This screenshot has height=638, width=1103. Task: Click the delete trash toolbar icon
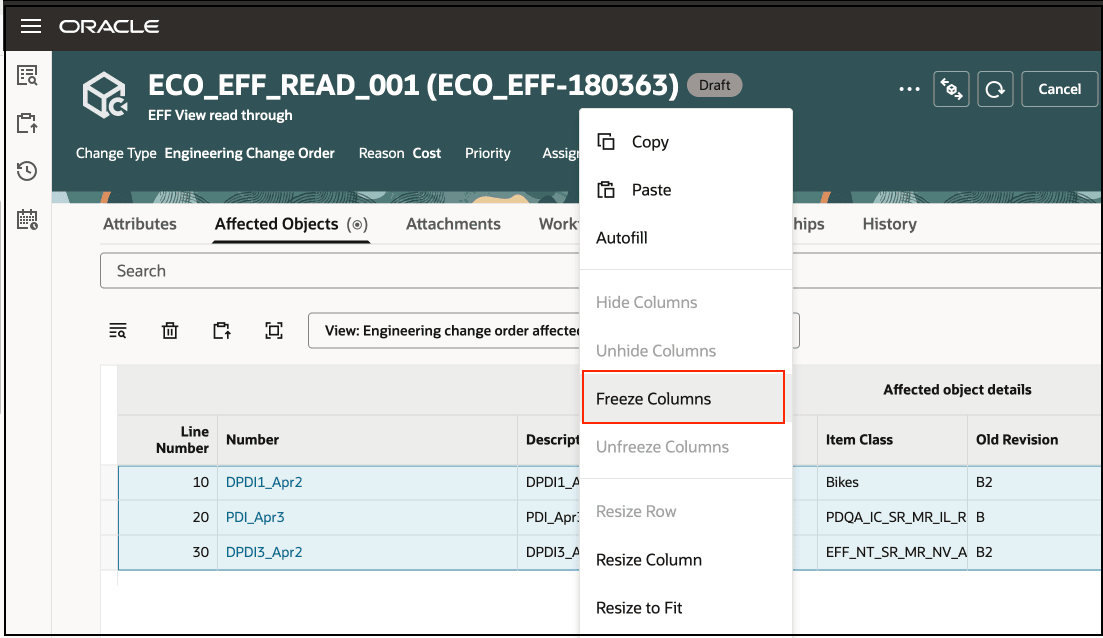click(170, 331)
